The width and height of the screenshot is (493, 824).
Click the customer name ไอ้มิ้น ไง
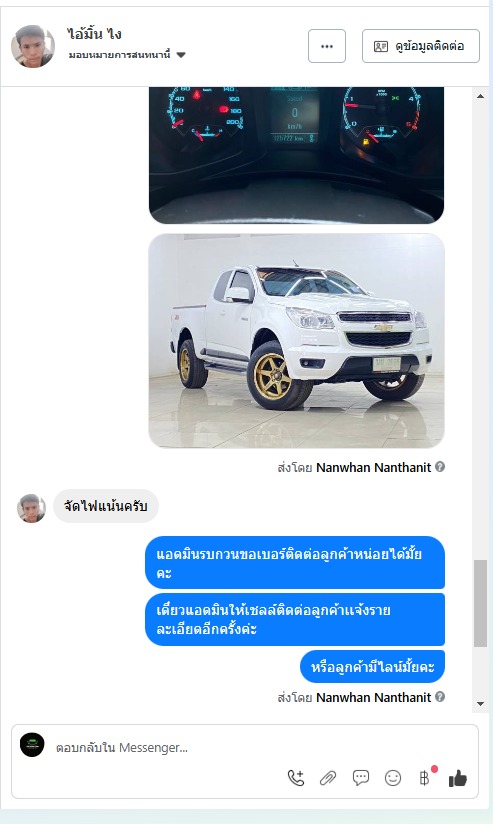point(94,34)
